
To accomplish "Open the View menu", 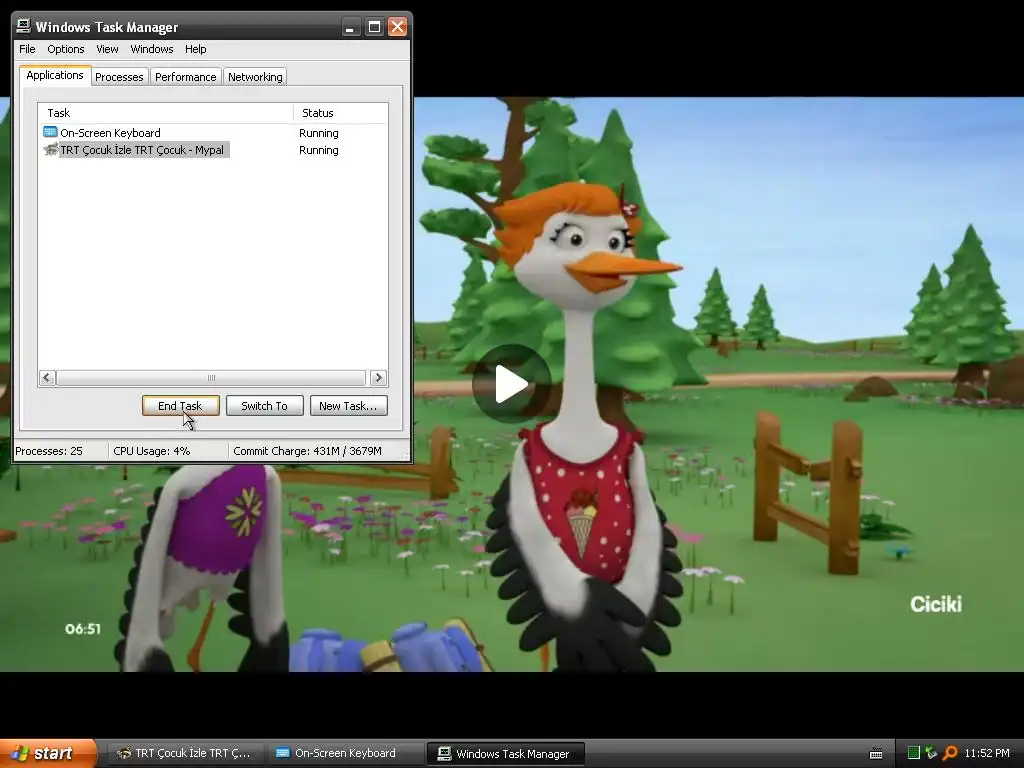I will 107,49.
